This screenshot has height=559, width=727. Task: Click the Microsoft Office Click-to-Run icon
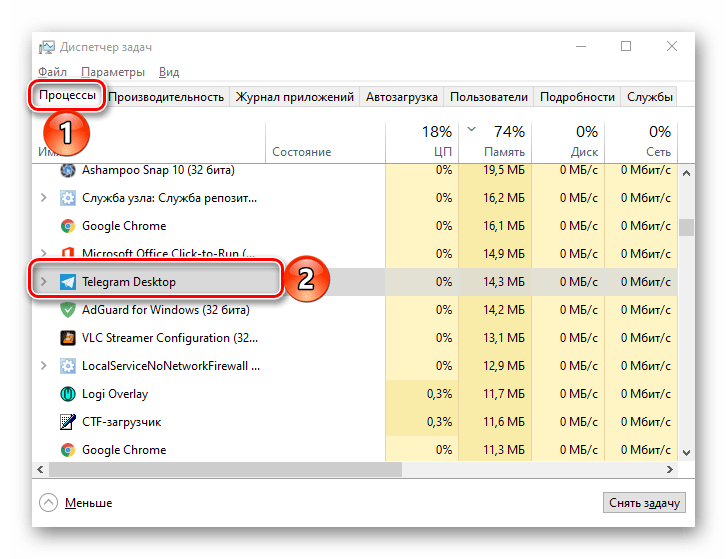pos(68,253)
